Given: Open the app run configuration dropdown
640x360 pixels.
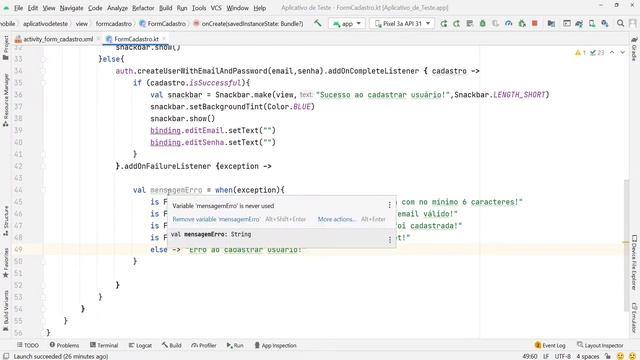Looking at the screenshot, I should pos(347,24).
